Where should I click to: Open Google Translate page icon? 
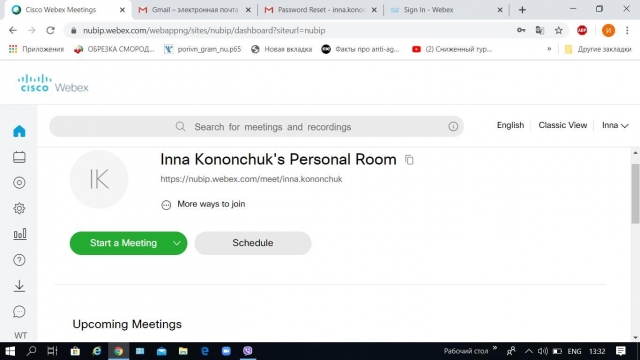click(540, 30)
